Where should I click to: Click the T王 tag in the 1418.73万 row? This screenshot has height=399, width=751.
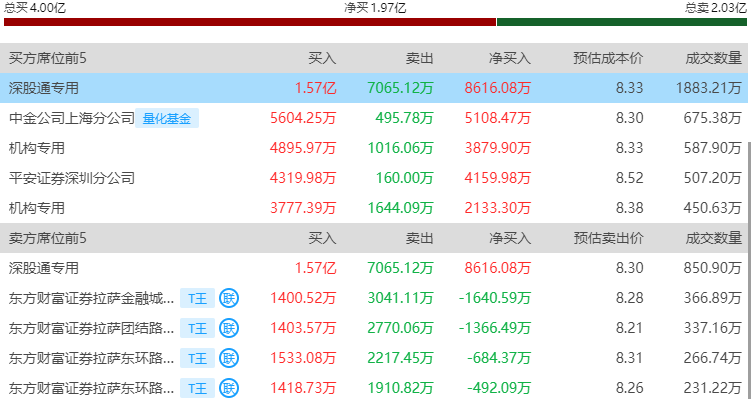(197, 388)
